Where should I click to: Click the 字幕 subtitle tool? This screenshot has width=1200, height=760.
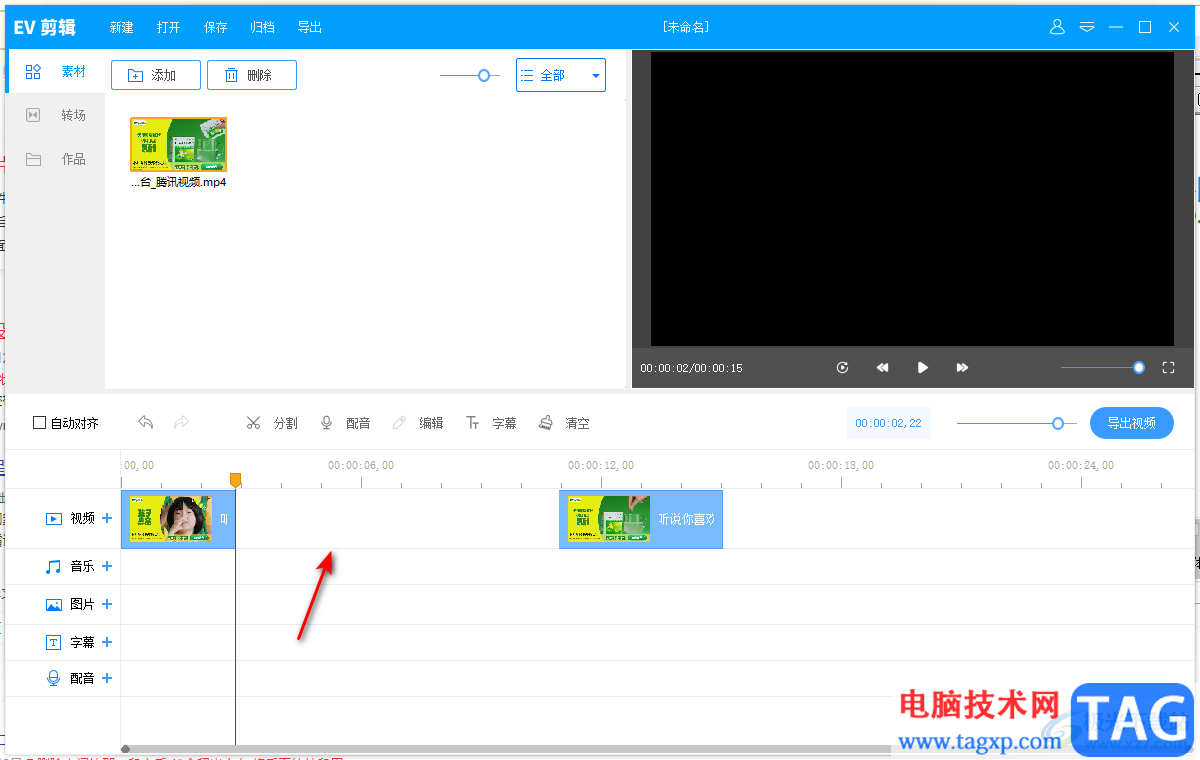point(491,423)
